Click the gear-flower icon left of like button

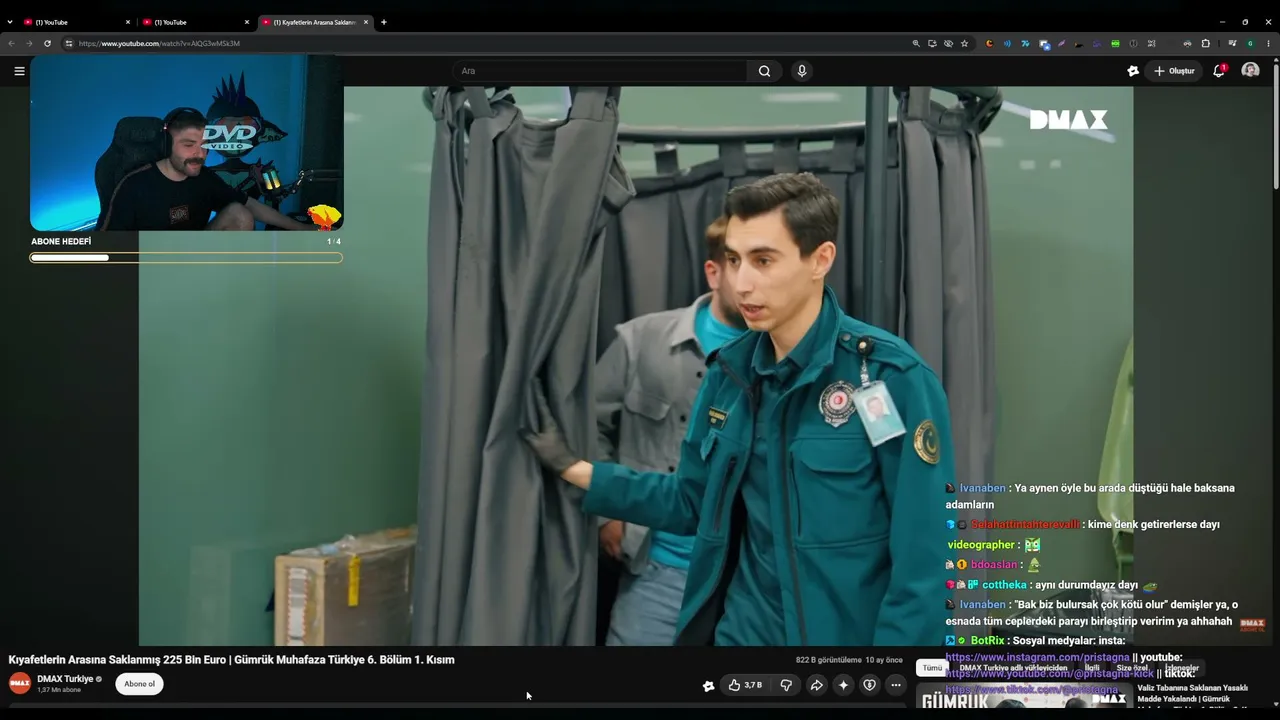point(709,685)
